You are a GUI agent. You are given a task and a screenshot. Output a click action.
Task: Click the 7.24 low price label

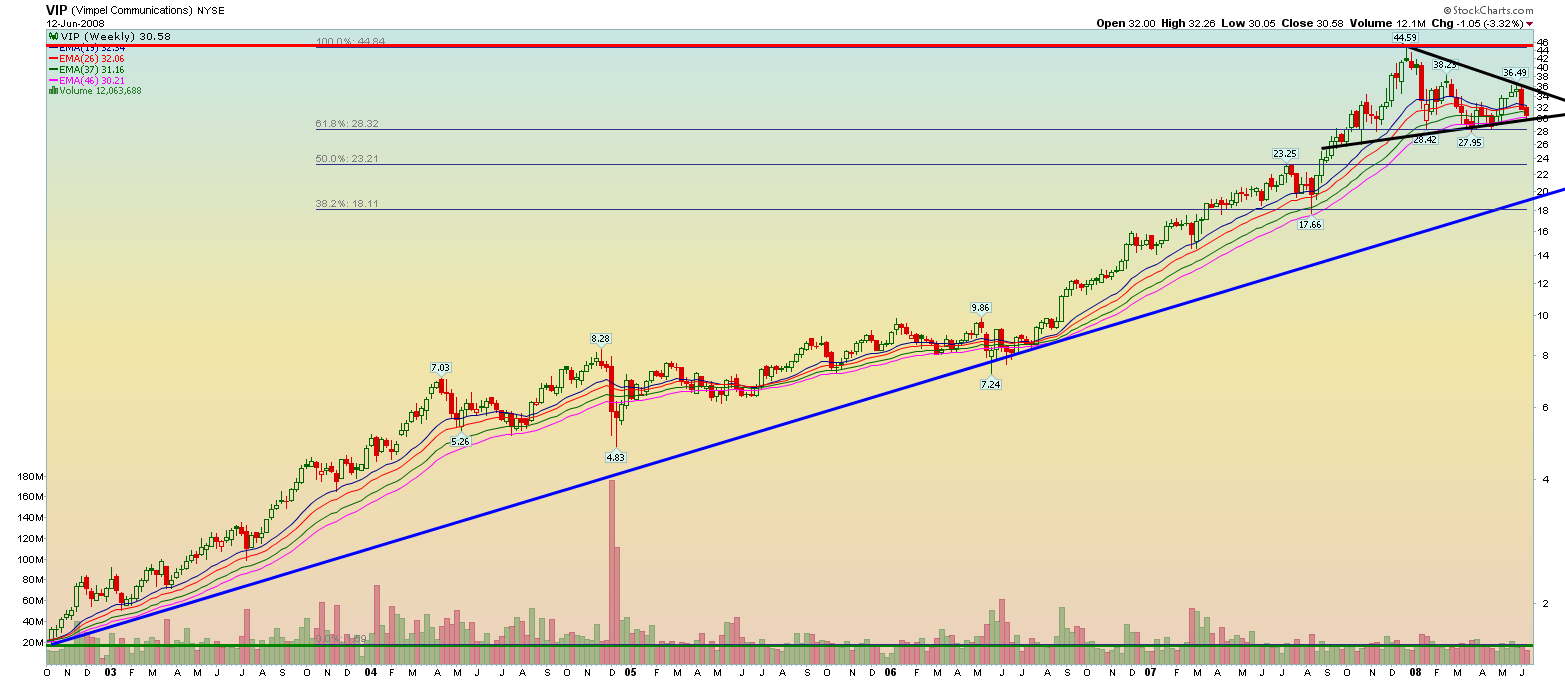991,384
